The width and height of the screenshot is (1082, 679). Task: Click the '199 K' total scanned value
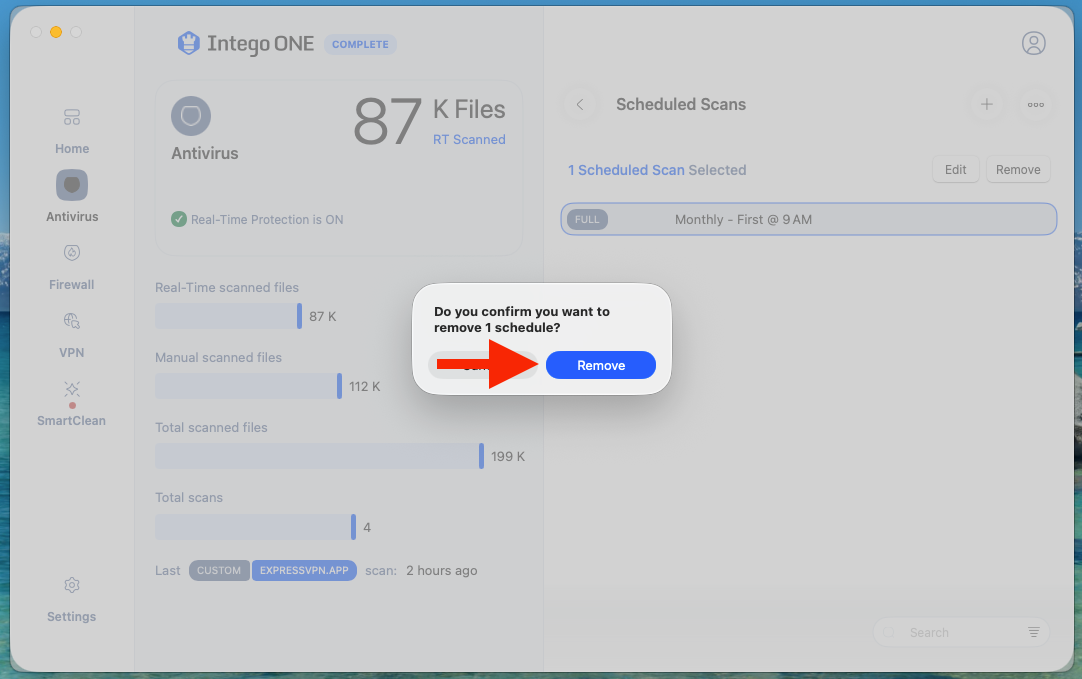(508, 456)
